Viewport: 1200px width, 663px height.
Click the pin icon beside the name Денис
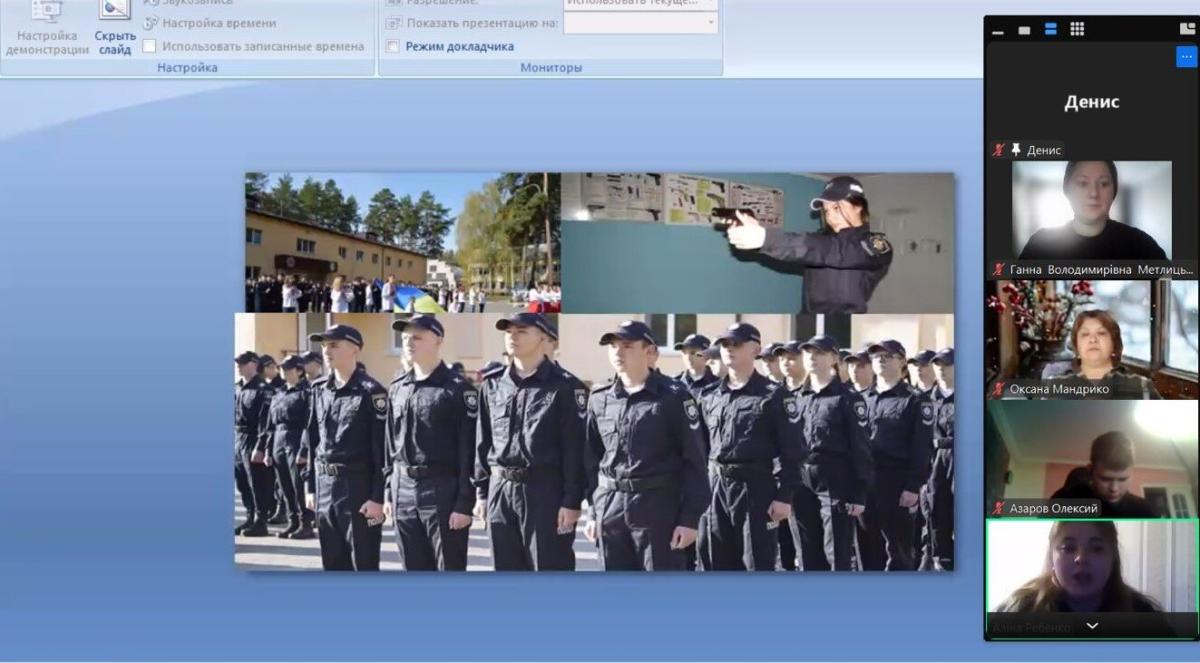[x=1016, y=150]
